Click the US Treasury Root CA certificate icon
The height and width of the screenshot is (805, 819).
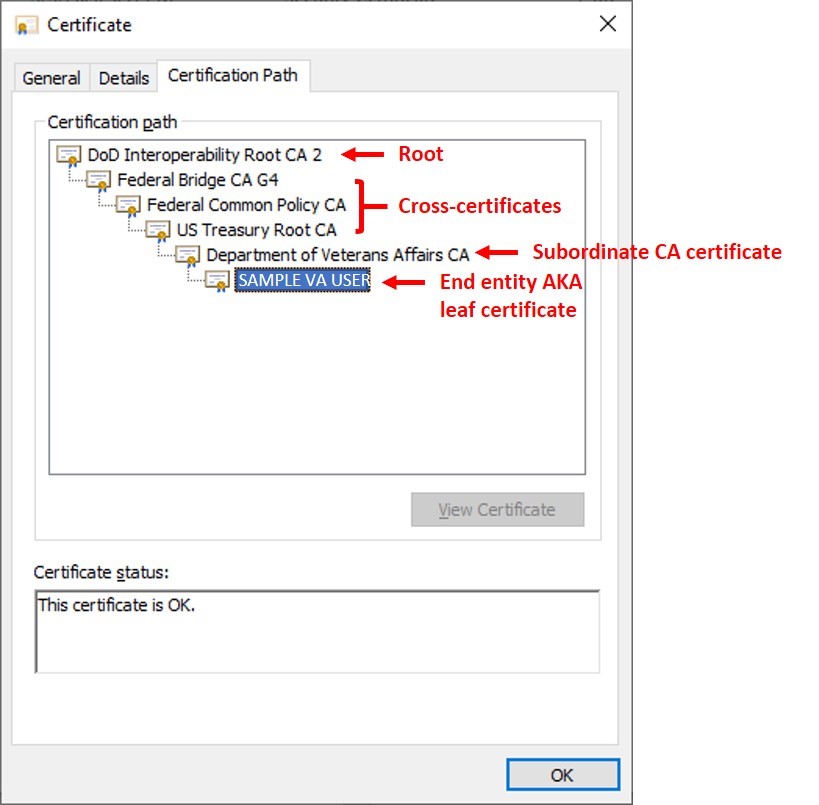point(158,231)
